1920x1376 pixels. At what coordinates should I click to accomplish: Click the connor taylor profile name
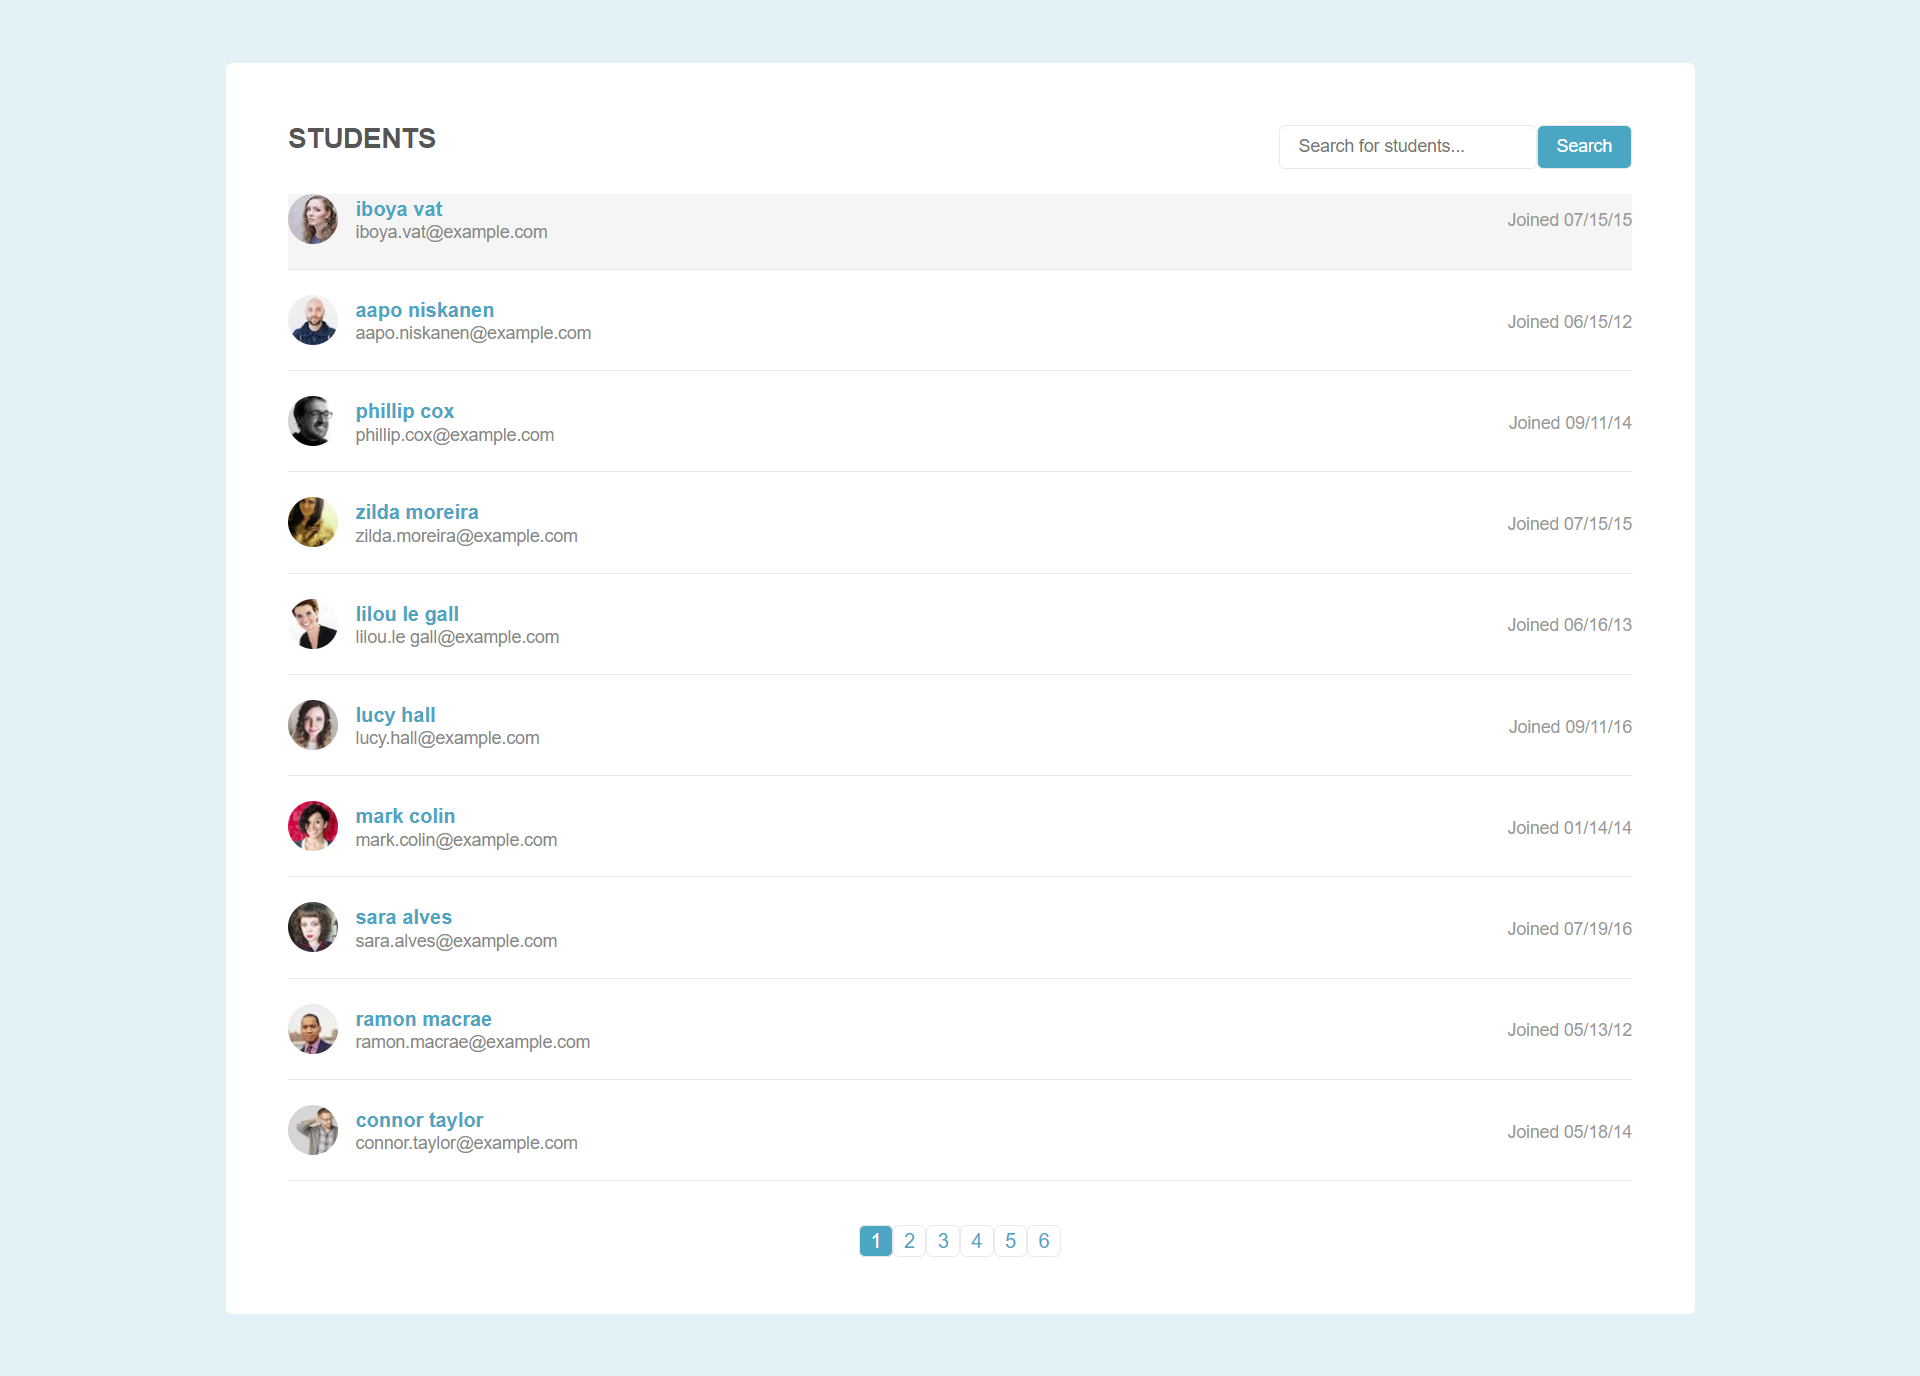420,1120
